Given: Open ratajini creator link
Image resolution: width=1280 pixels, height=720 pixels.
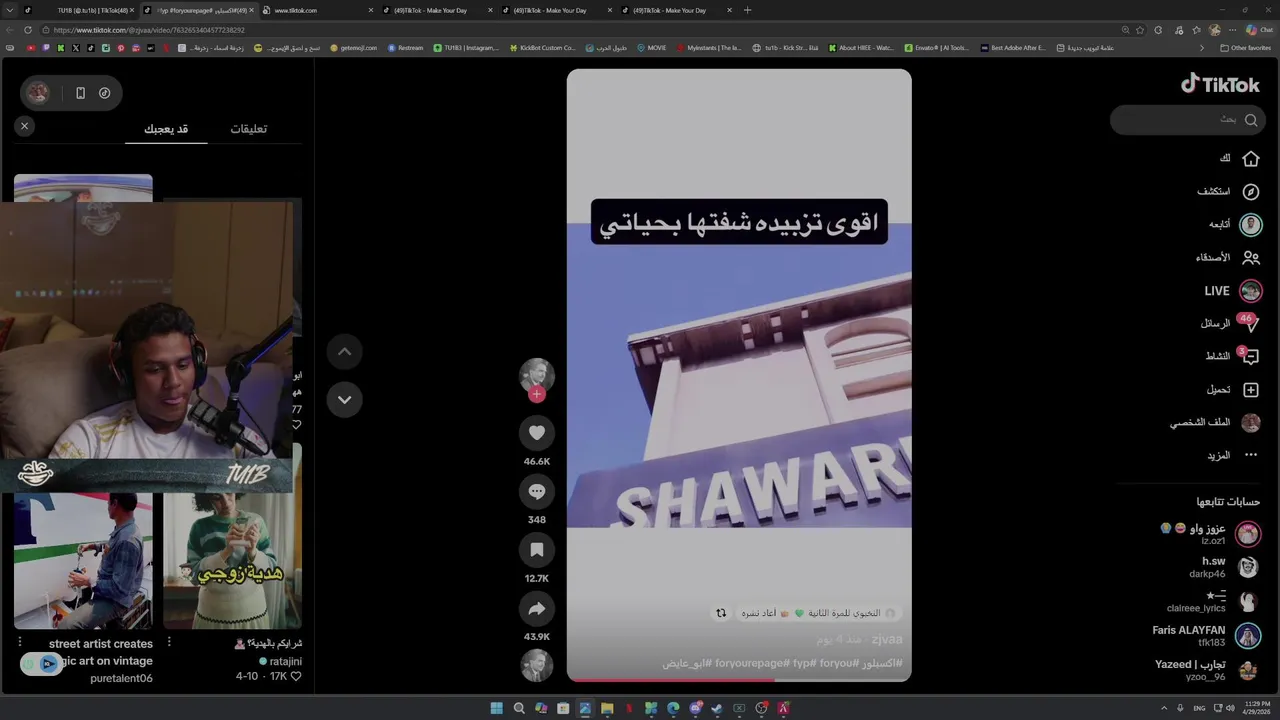Looking at the screenshot, I should tap(286, 661).
